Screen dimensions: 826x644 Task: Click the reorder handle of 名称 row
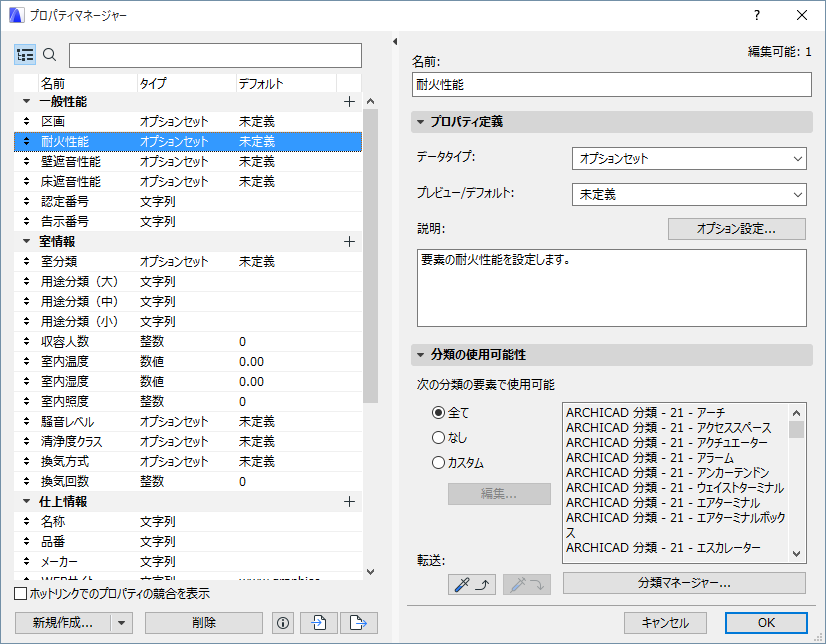[26, 522]
